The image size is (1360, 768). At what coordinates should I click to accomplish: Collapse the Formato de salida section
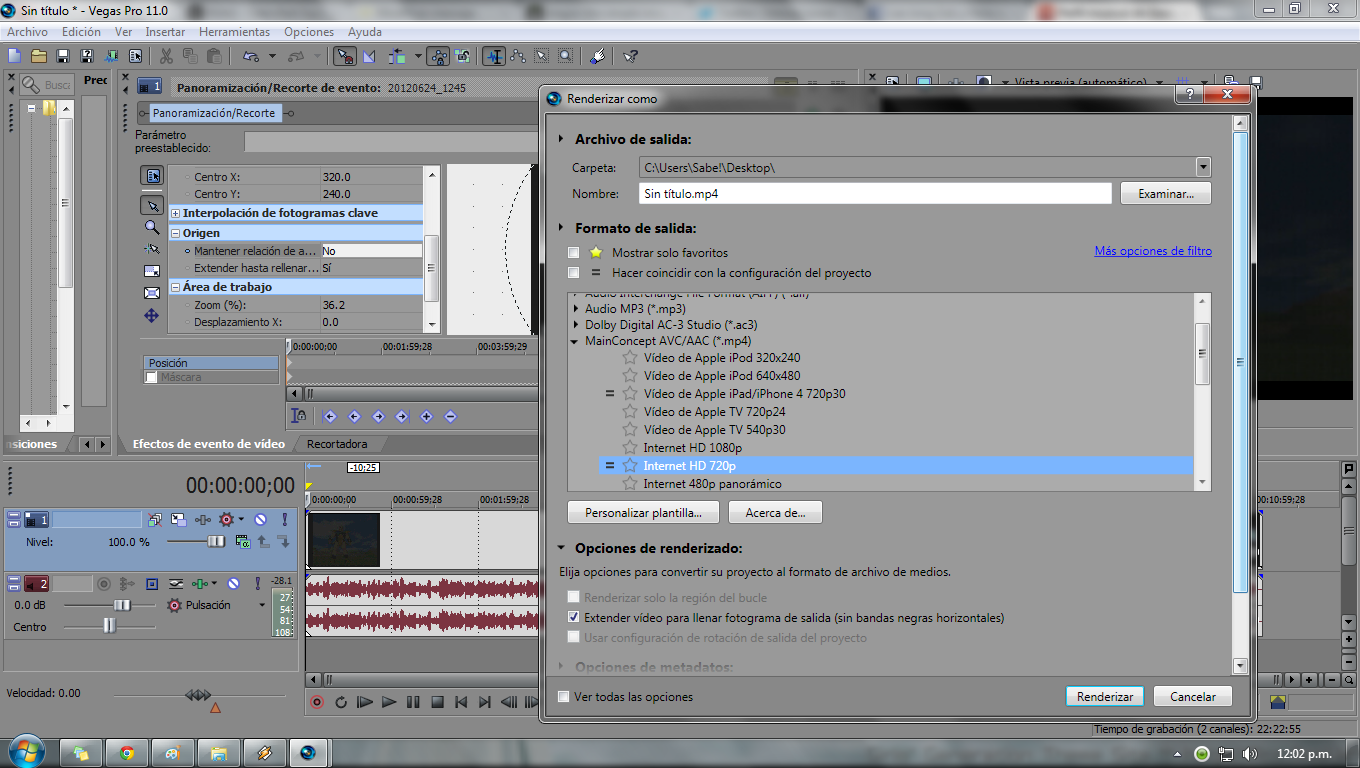563,229
